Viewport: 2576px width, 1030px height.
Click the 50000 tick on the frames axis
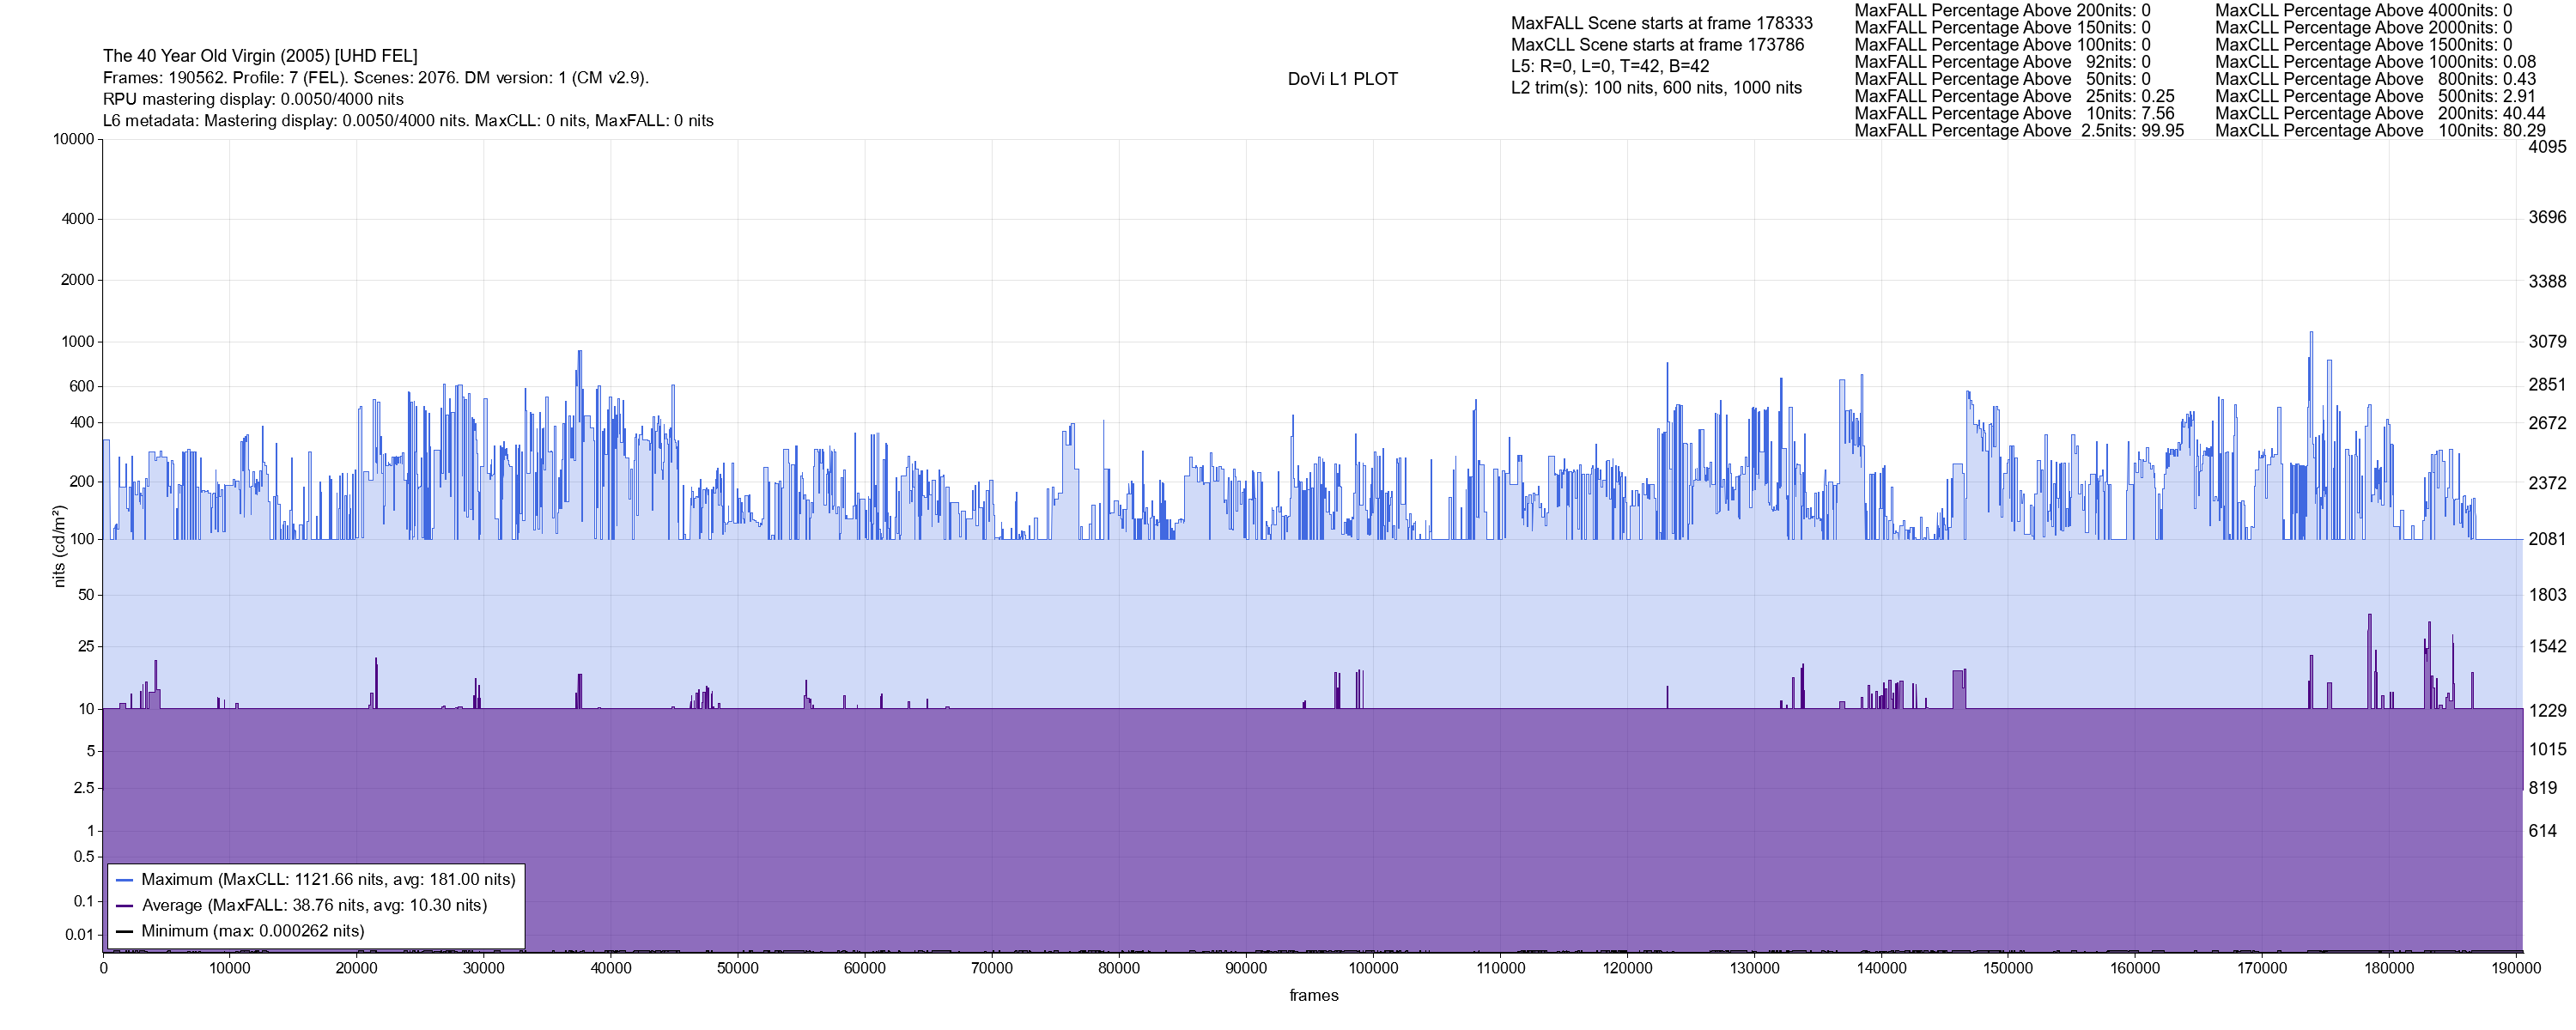pos(737,968)
